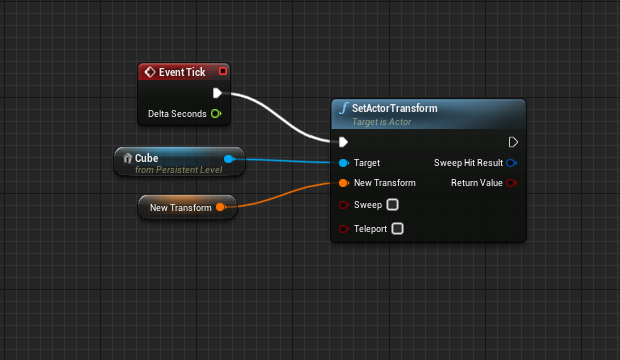Click the 'from Persistent Level' text
The image size is (620, 360).
tap(179, 170)
